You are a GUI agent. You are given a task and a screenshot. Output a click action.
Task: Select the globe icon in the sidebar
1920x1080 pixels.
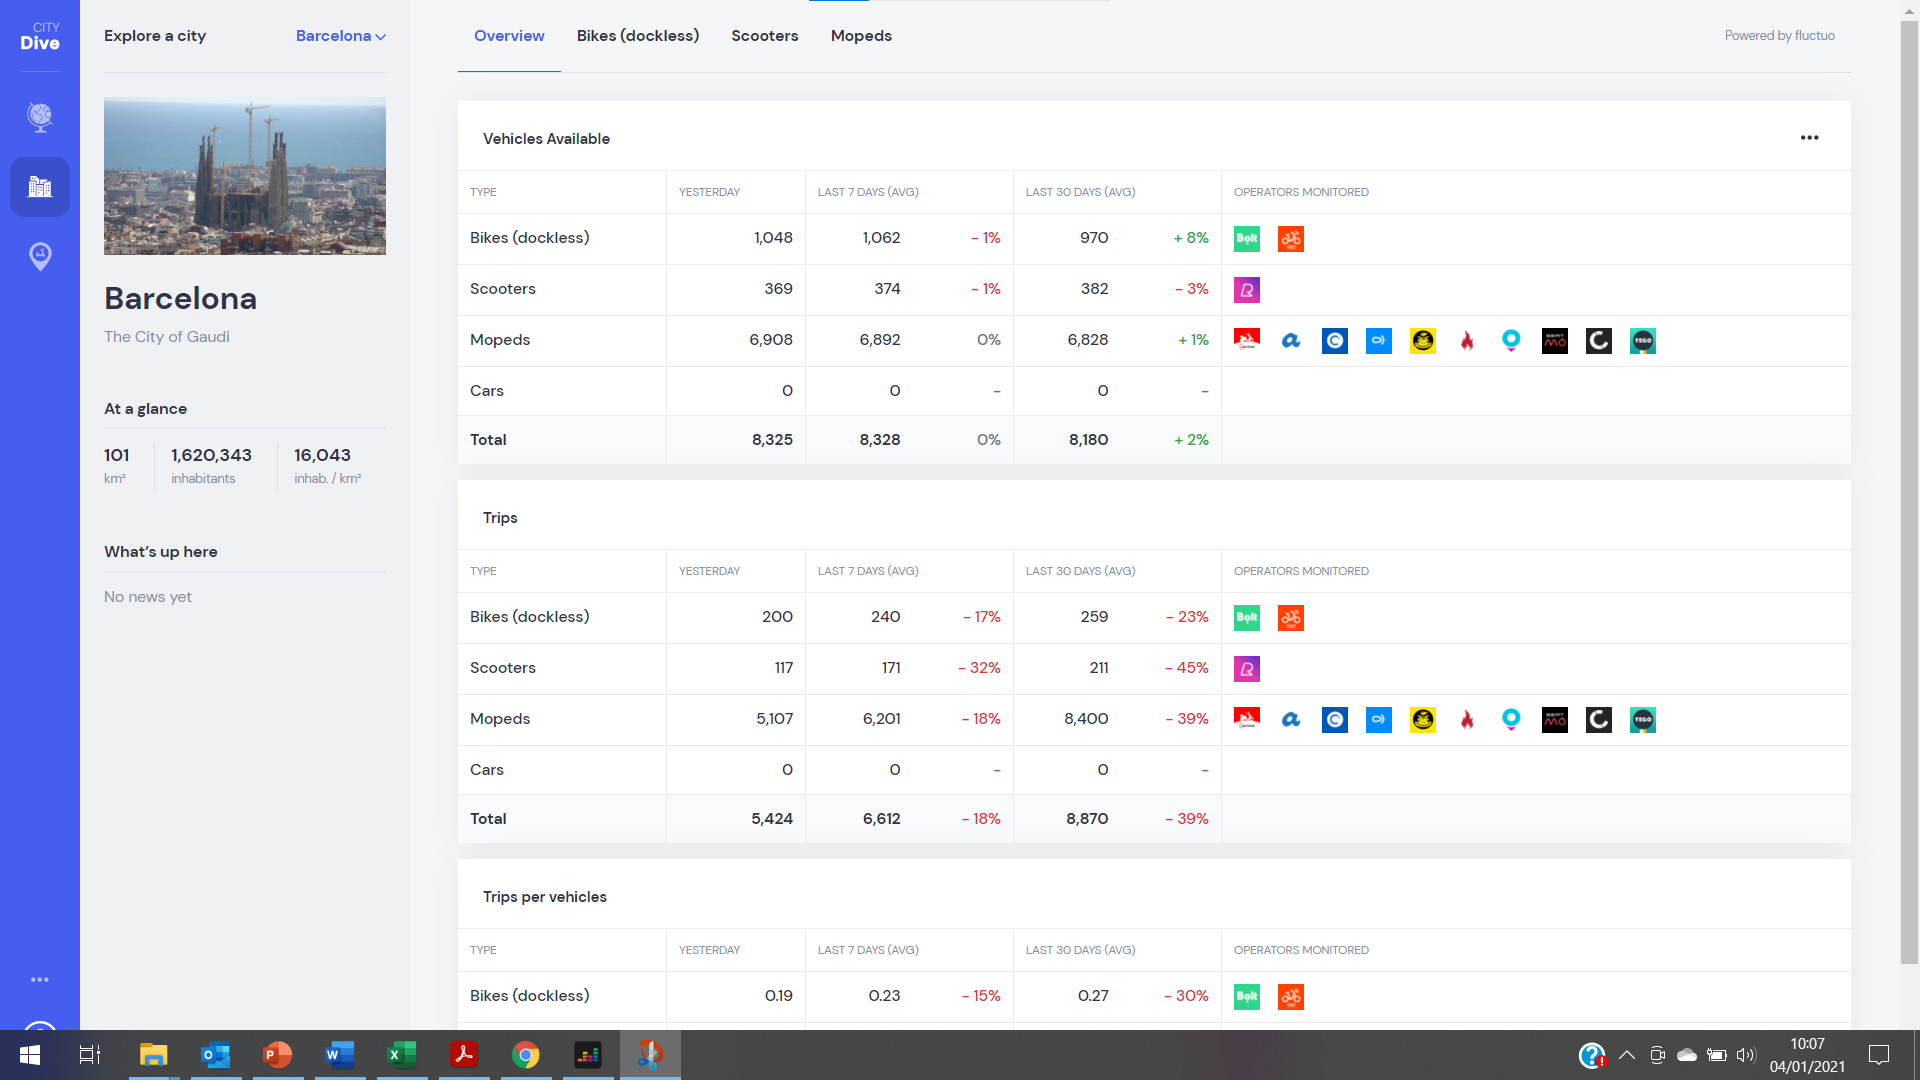(x=40, y=117)
